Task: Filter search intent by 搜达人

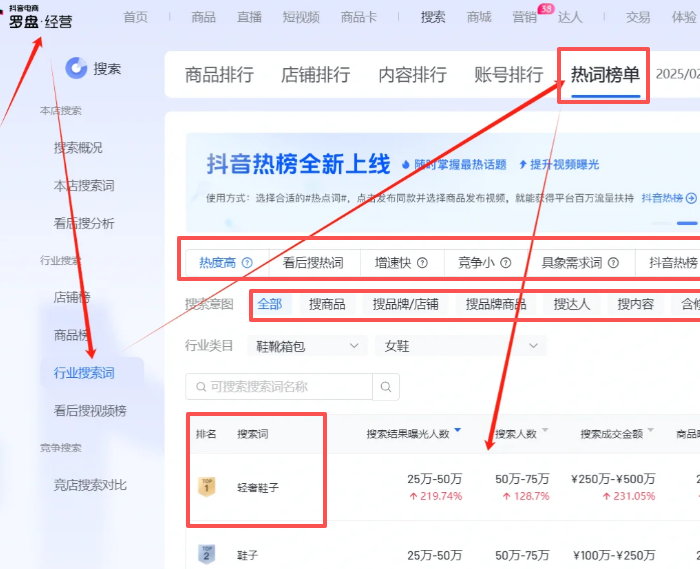Action: pos(572,304)
